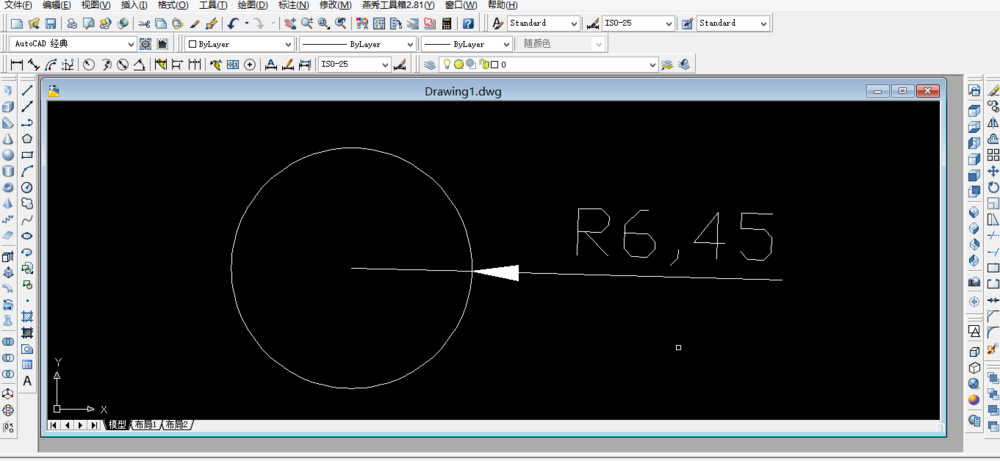Select the Multiline Text A tool
The image size is (1000, 461).
[x=27, y=381]
